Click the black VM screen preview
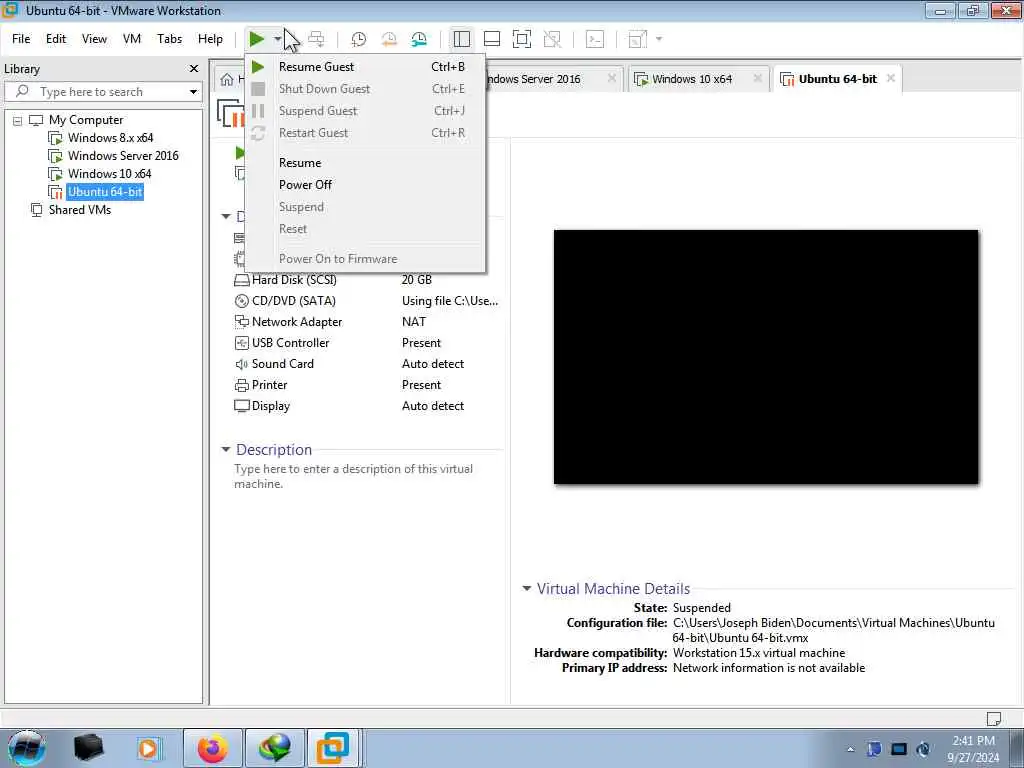Screen dimensions: 1024x768 pyautogui.click(x=766, y=357)
